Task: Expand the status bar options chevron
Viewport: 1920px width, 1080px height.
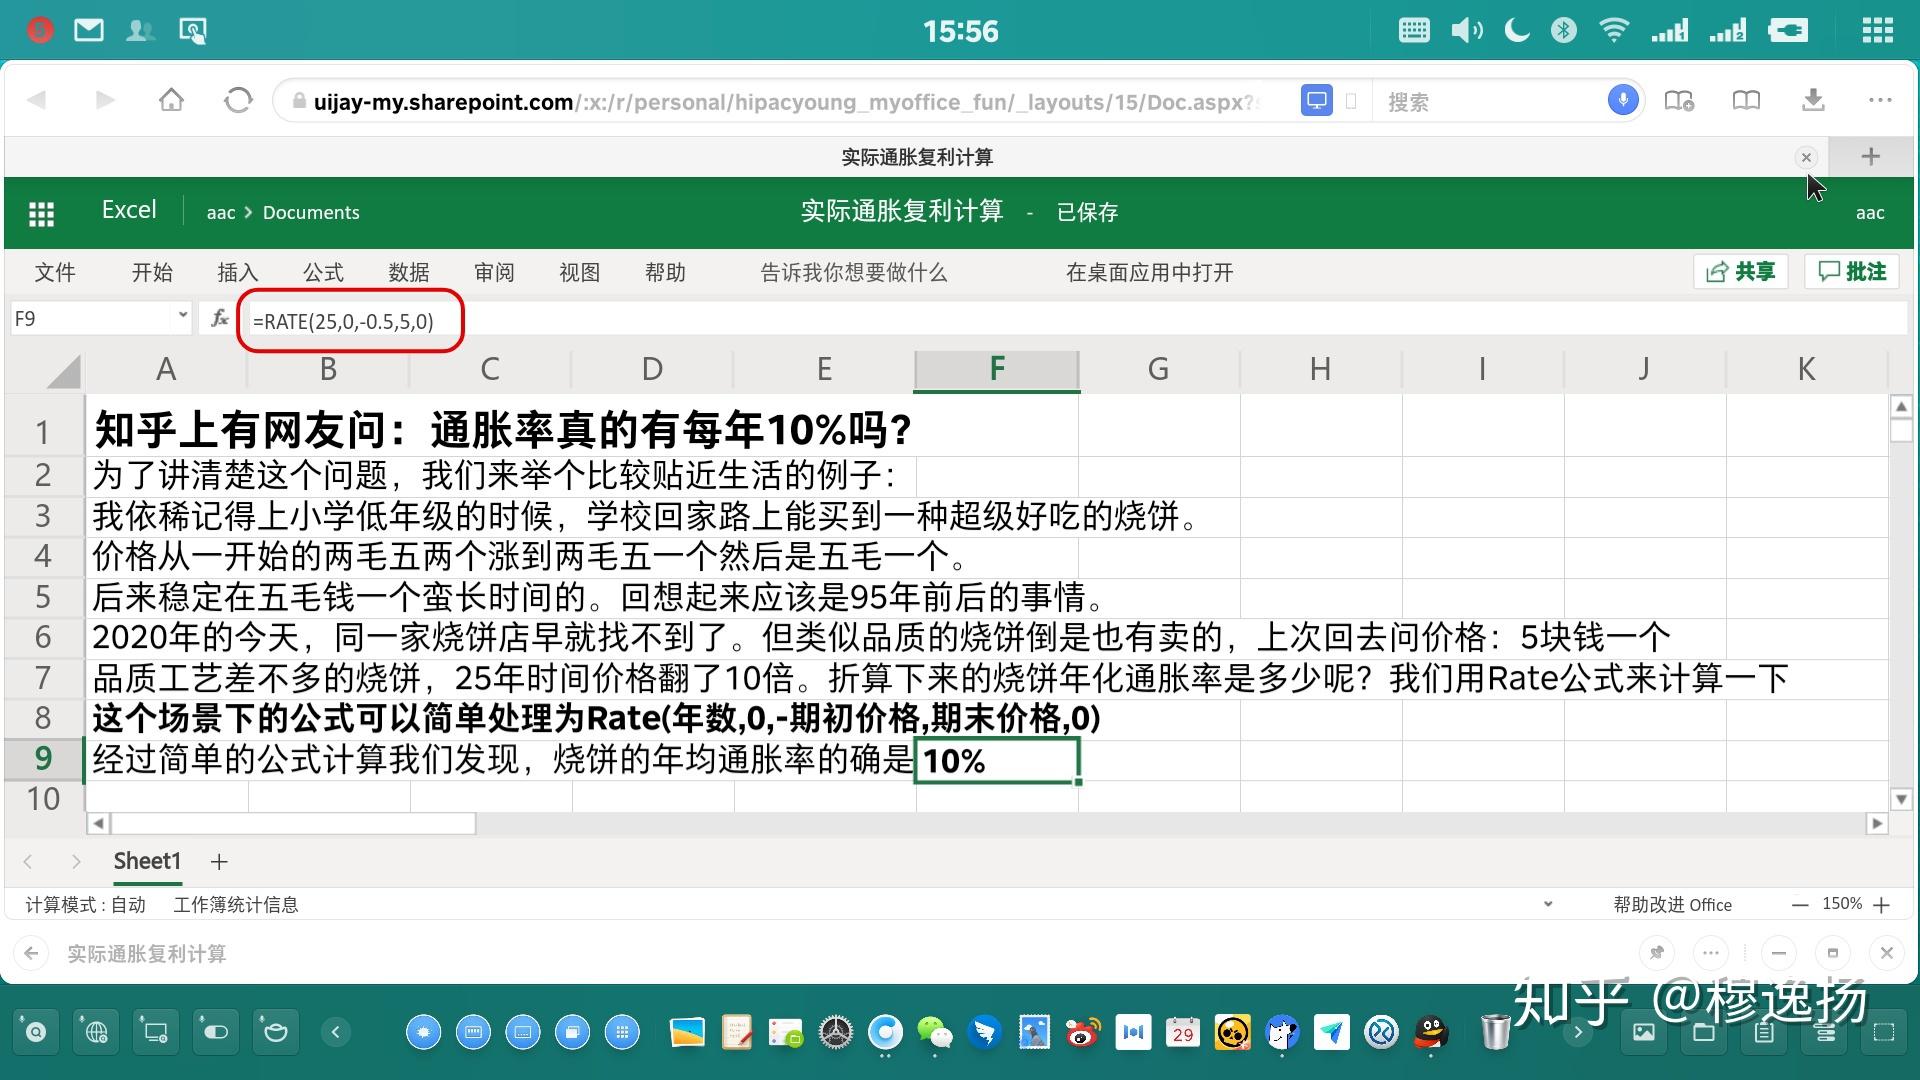Action: (x=1548, y=904)
